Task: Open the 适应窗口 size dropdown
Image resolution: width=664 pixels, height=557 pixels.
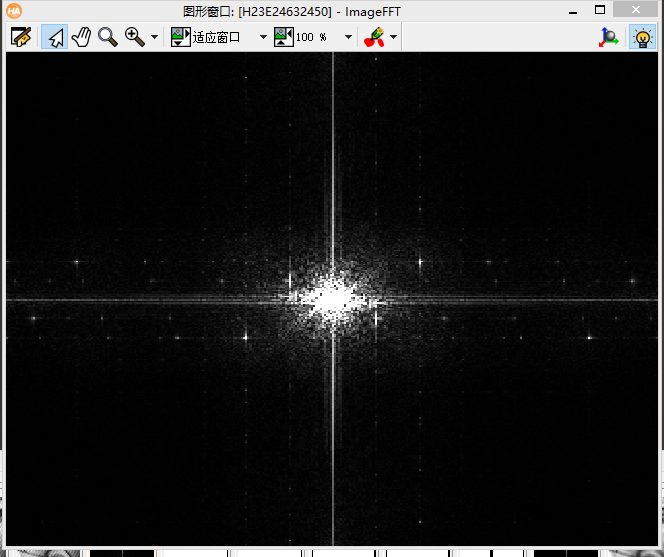Action: click(x=263, y=37)
